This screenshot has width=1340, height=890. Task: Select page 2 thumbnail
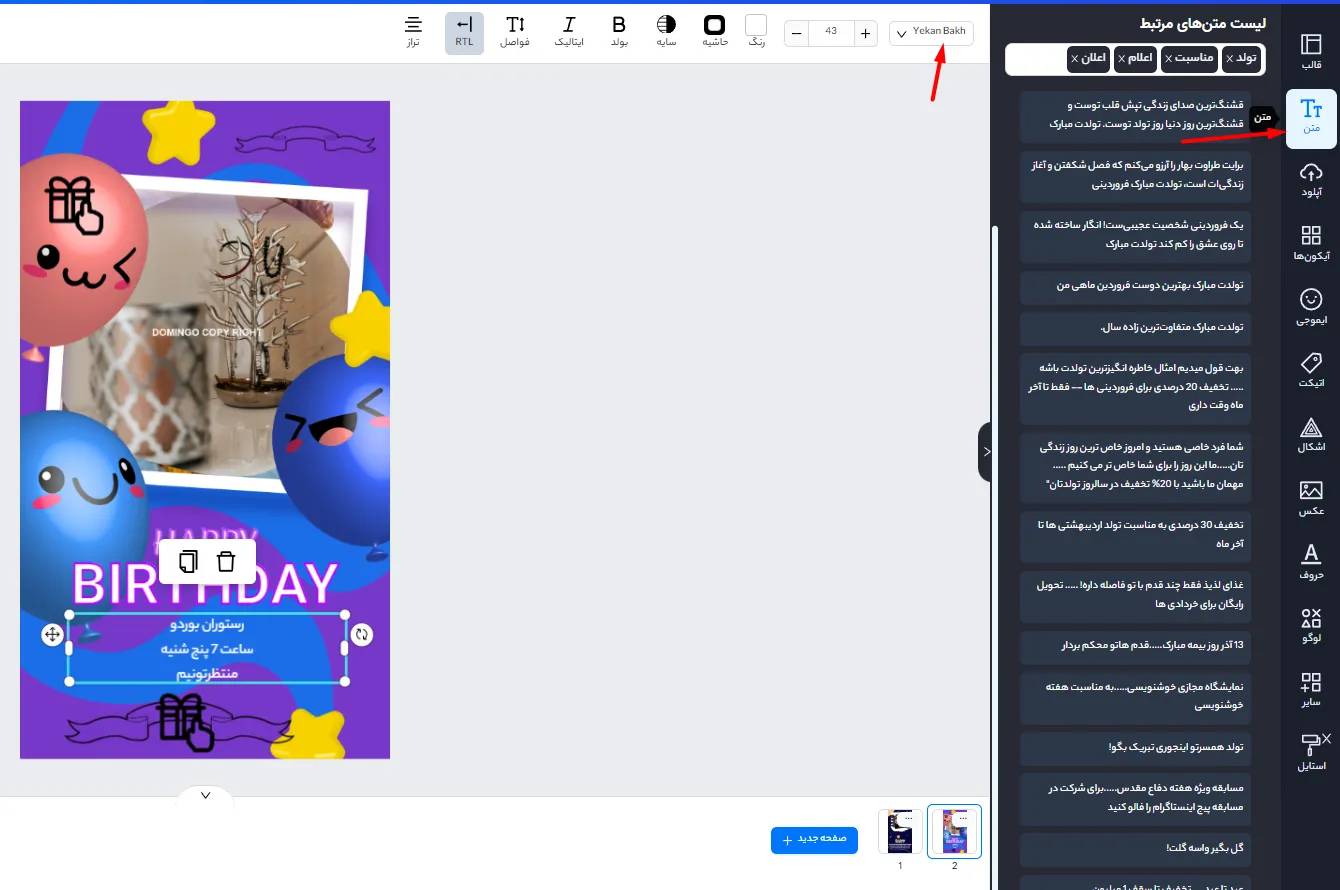point(954,831)
